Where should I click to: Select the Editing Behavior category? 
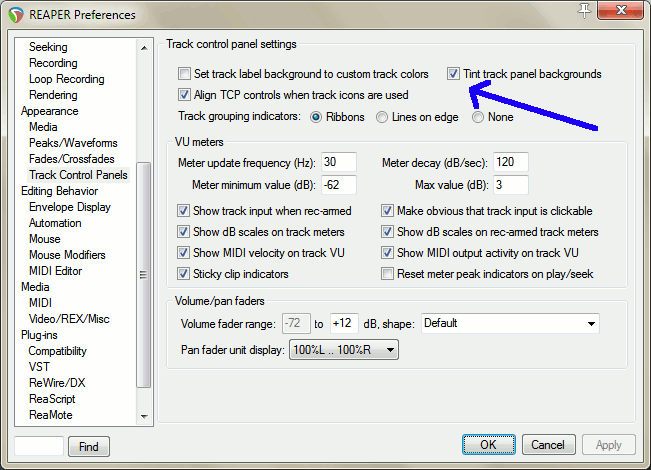[59, 191]
